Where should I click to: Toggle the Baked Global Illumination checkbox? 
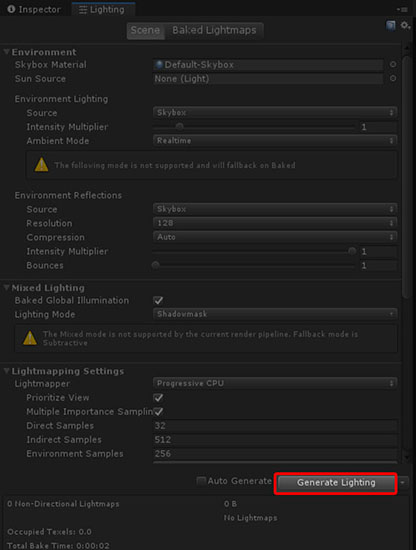[158, 301]
